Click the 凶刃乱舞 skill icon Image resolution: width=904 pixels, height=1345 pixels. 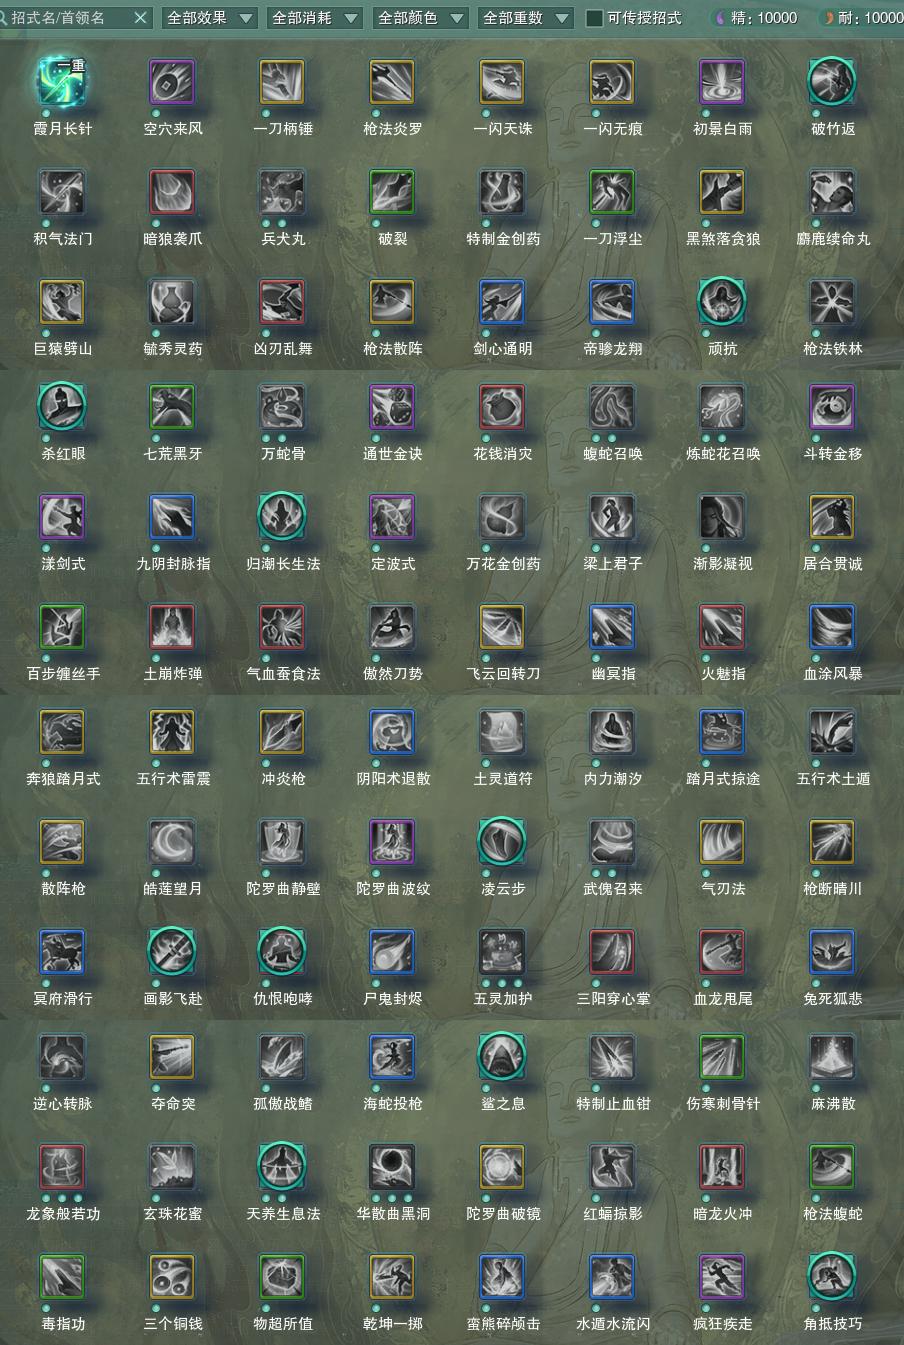[x=282, y=302]
